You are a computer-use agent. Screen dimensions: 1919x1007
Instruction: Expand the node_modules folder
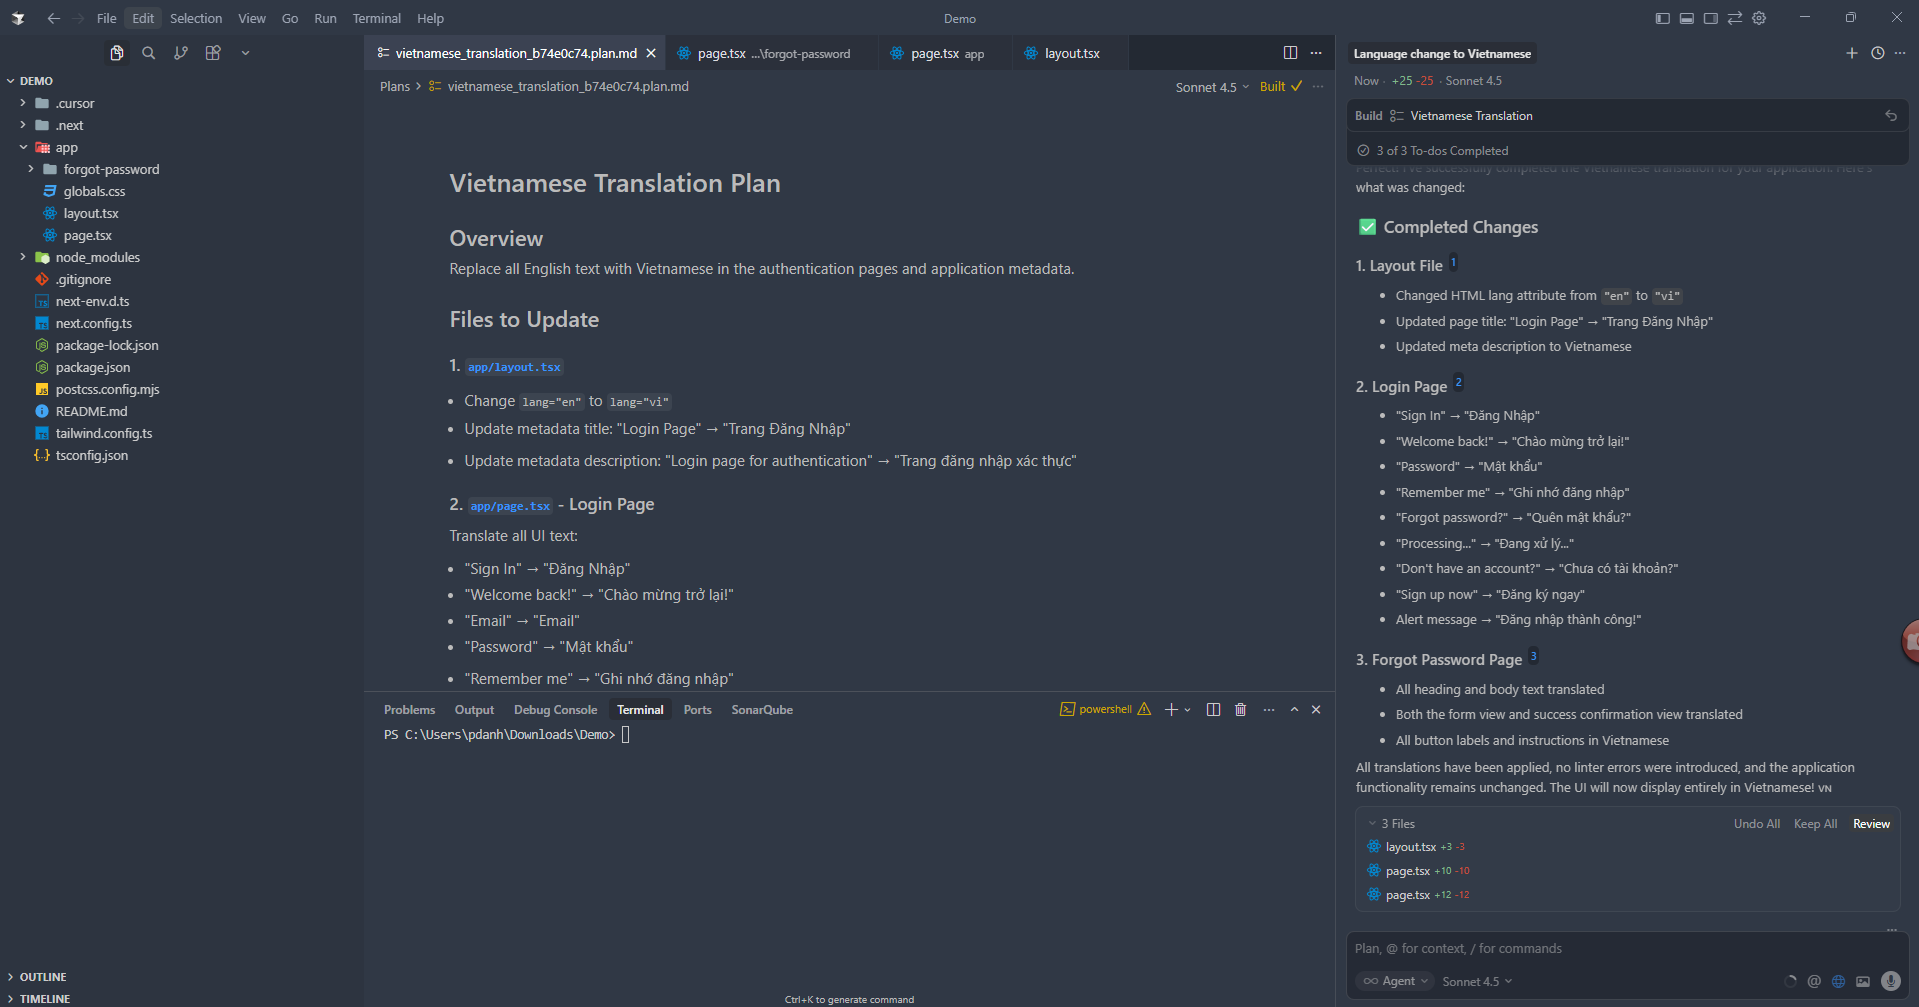point(97,257)
